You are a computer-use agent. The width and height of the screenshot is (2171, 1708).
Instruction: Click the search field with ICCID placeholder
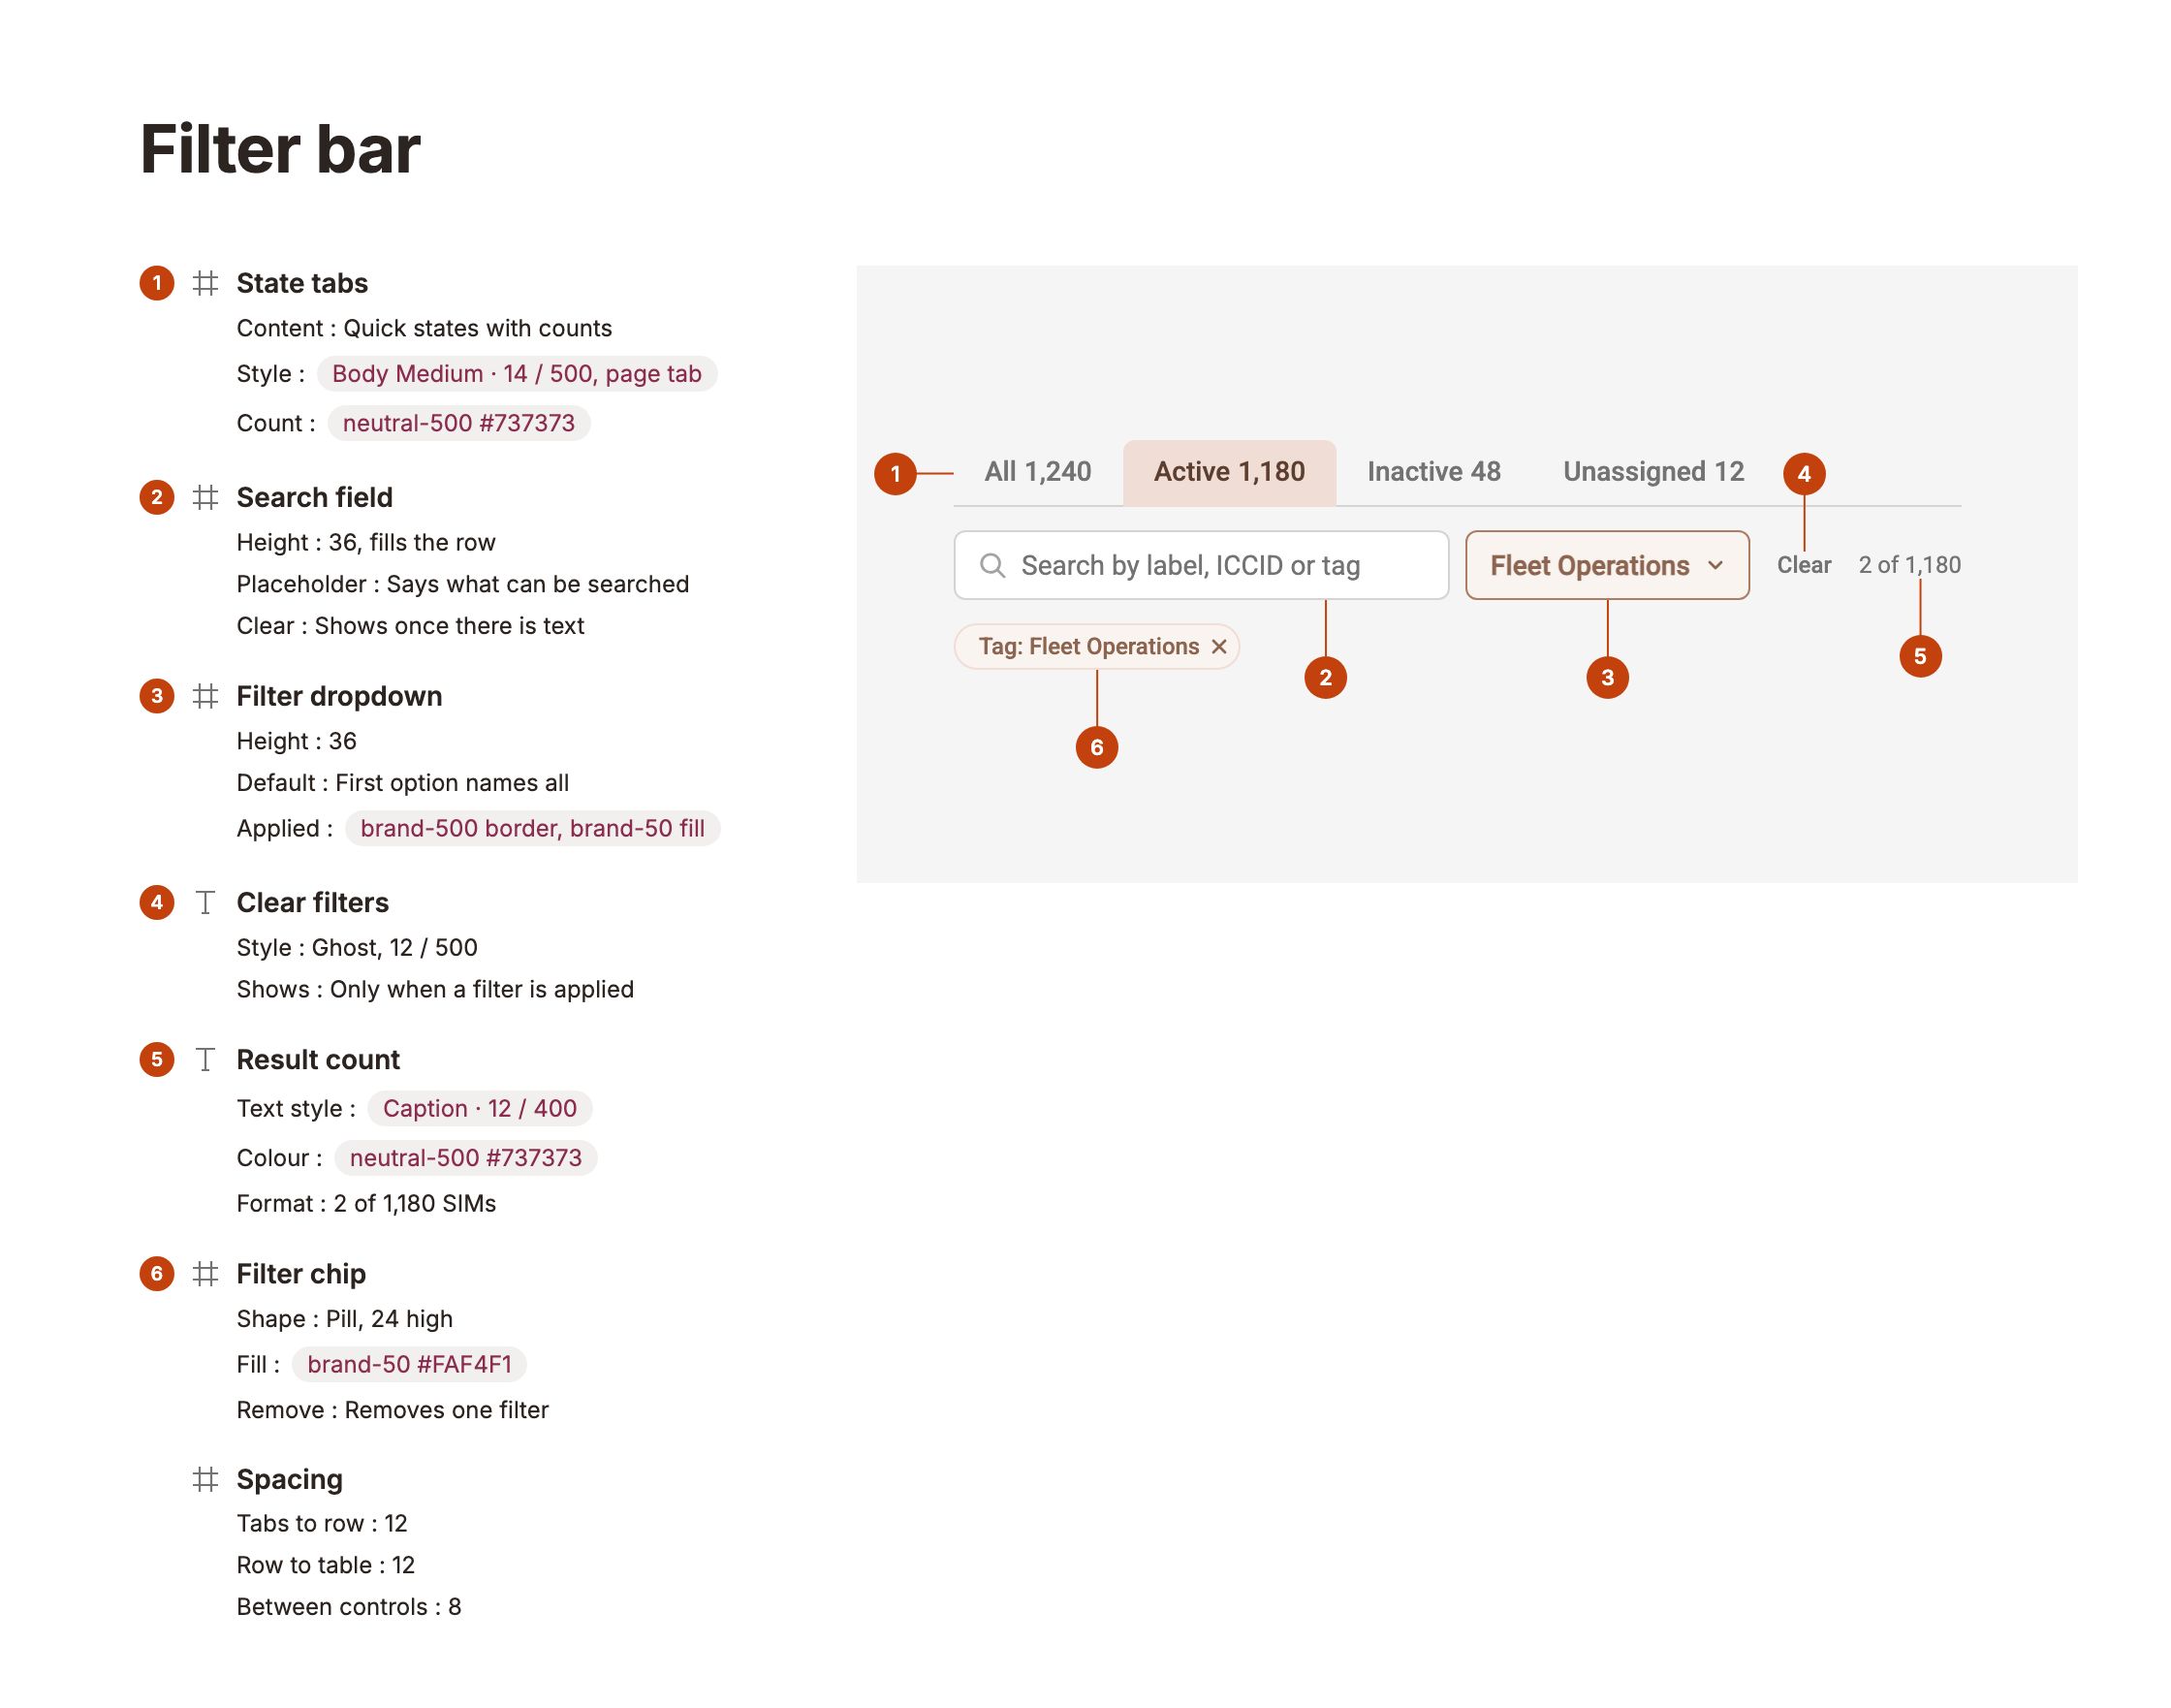point(1201,565)
